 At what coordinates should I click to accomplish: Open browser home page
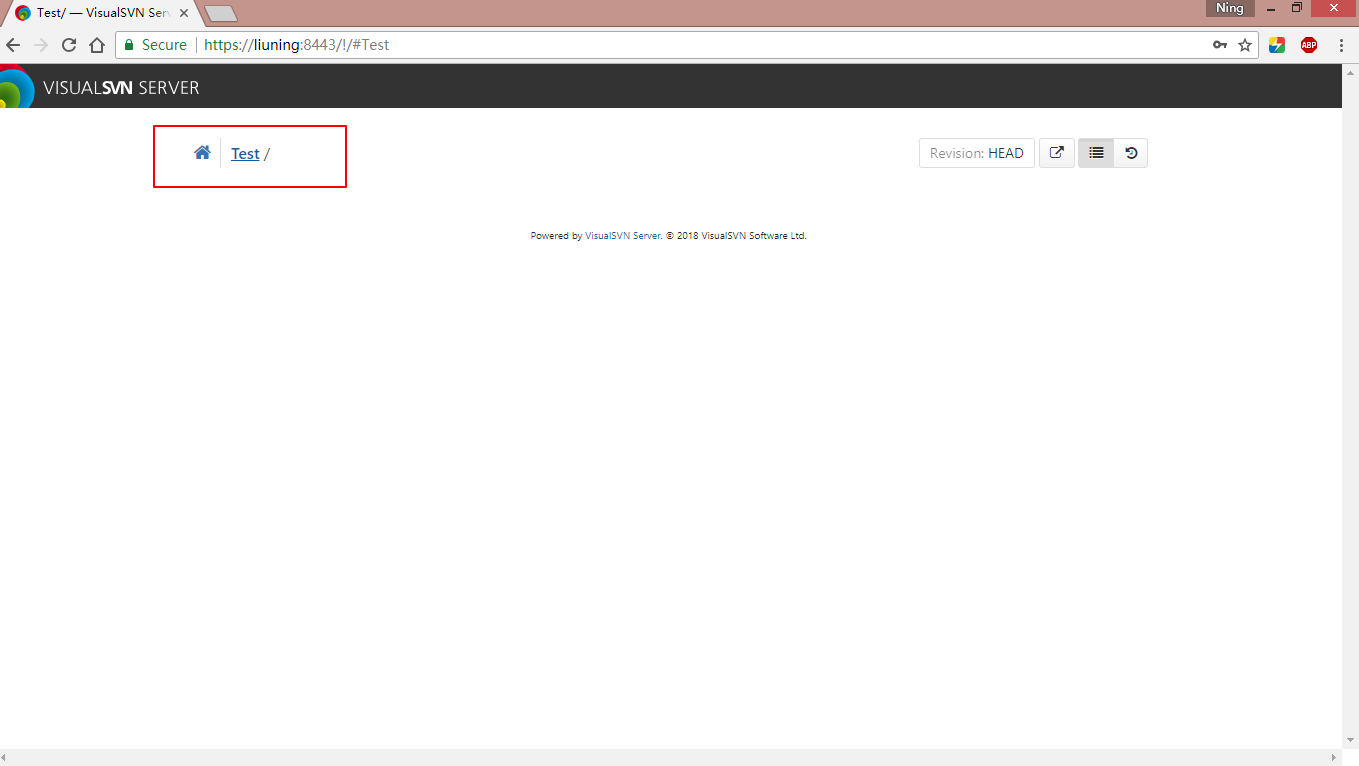[x=97, y=45]
